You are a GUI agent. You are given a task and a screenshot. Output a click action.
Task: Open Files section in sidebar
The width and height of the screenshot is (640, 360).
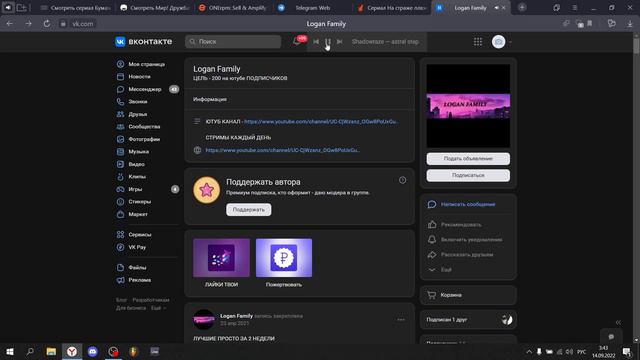pos(131,268)
